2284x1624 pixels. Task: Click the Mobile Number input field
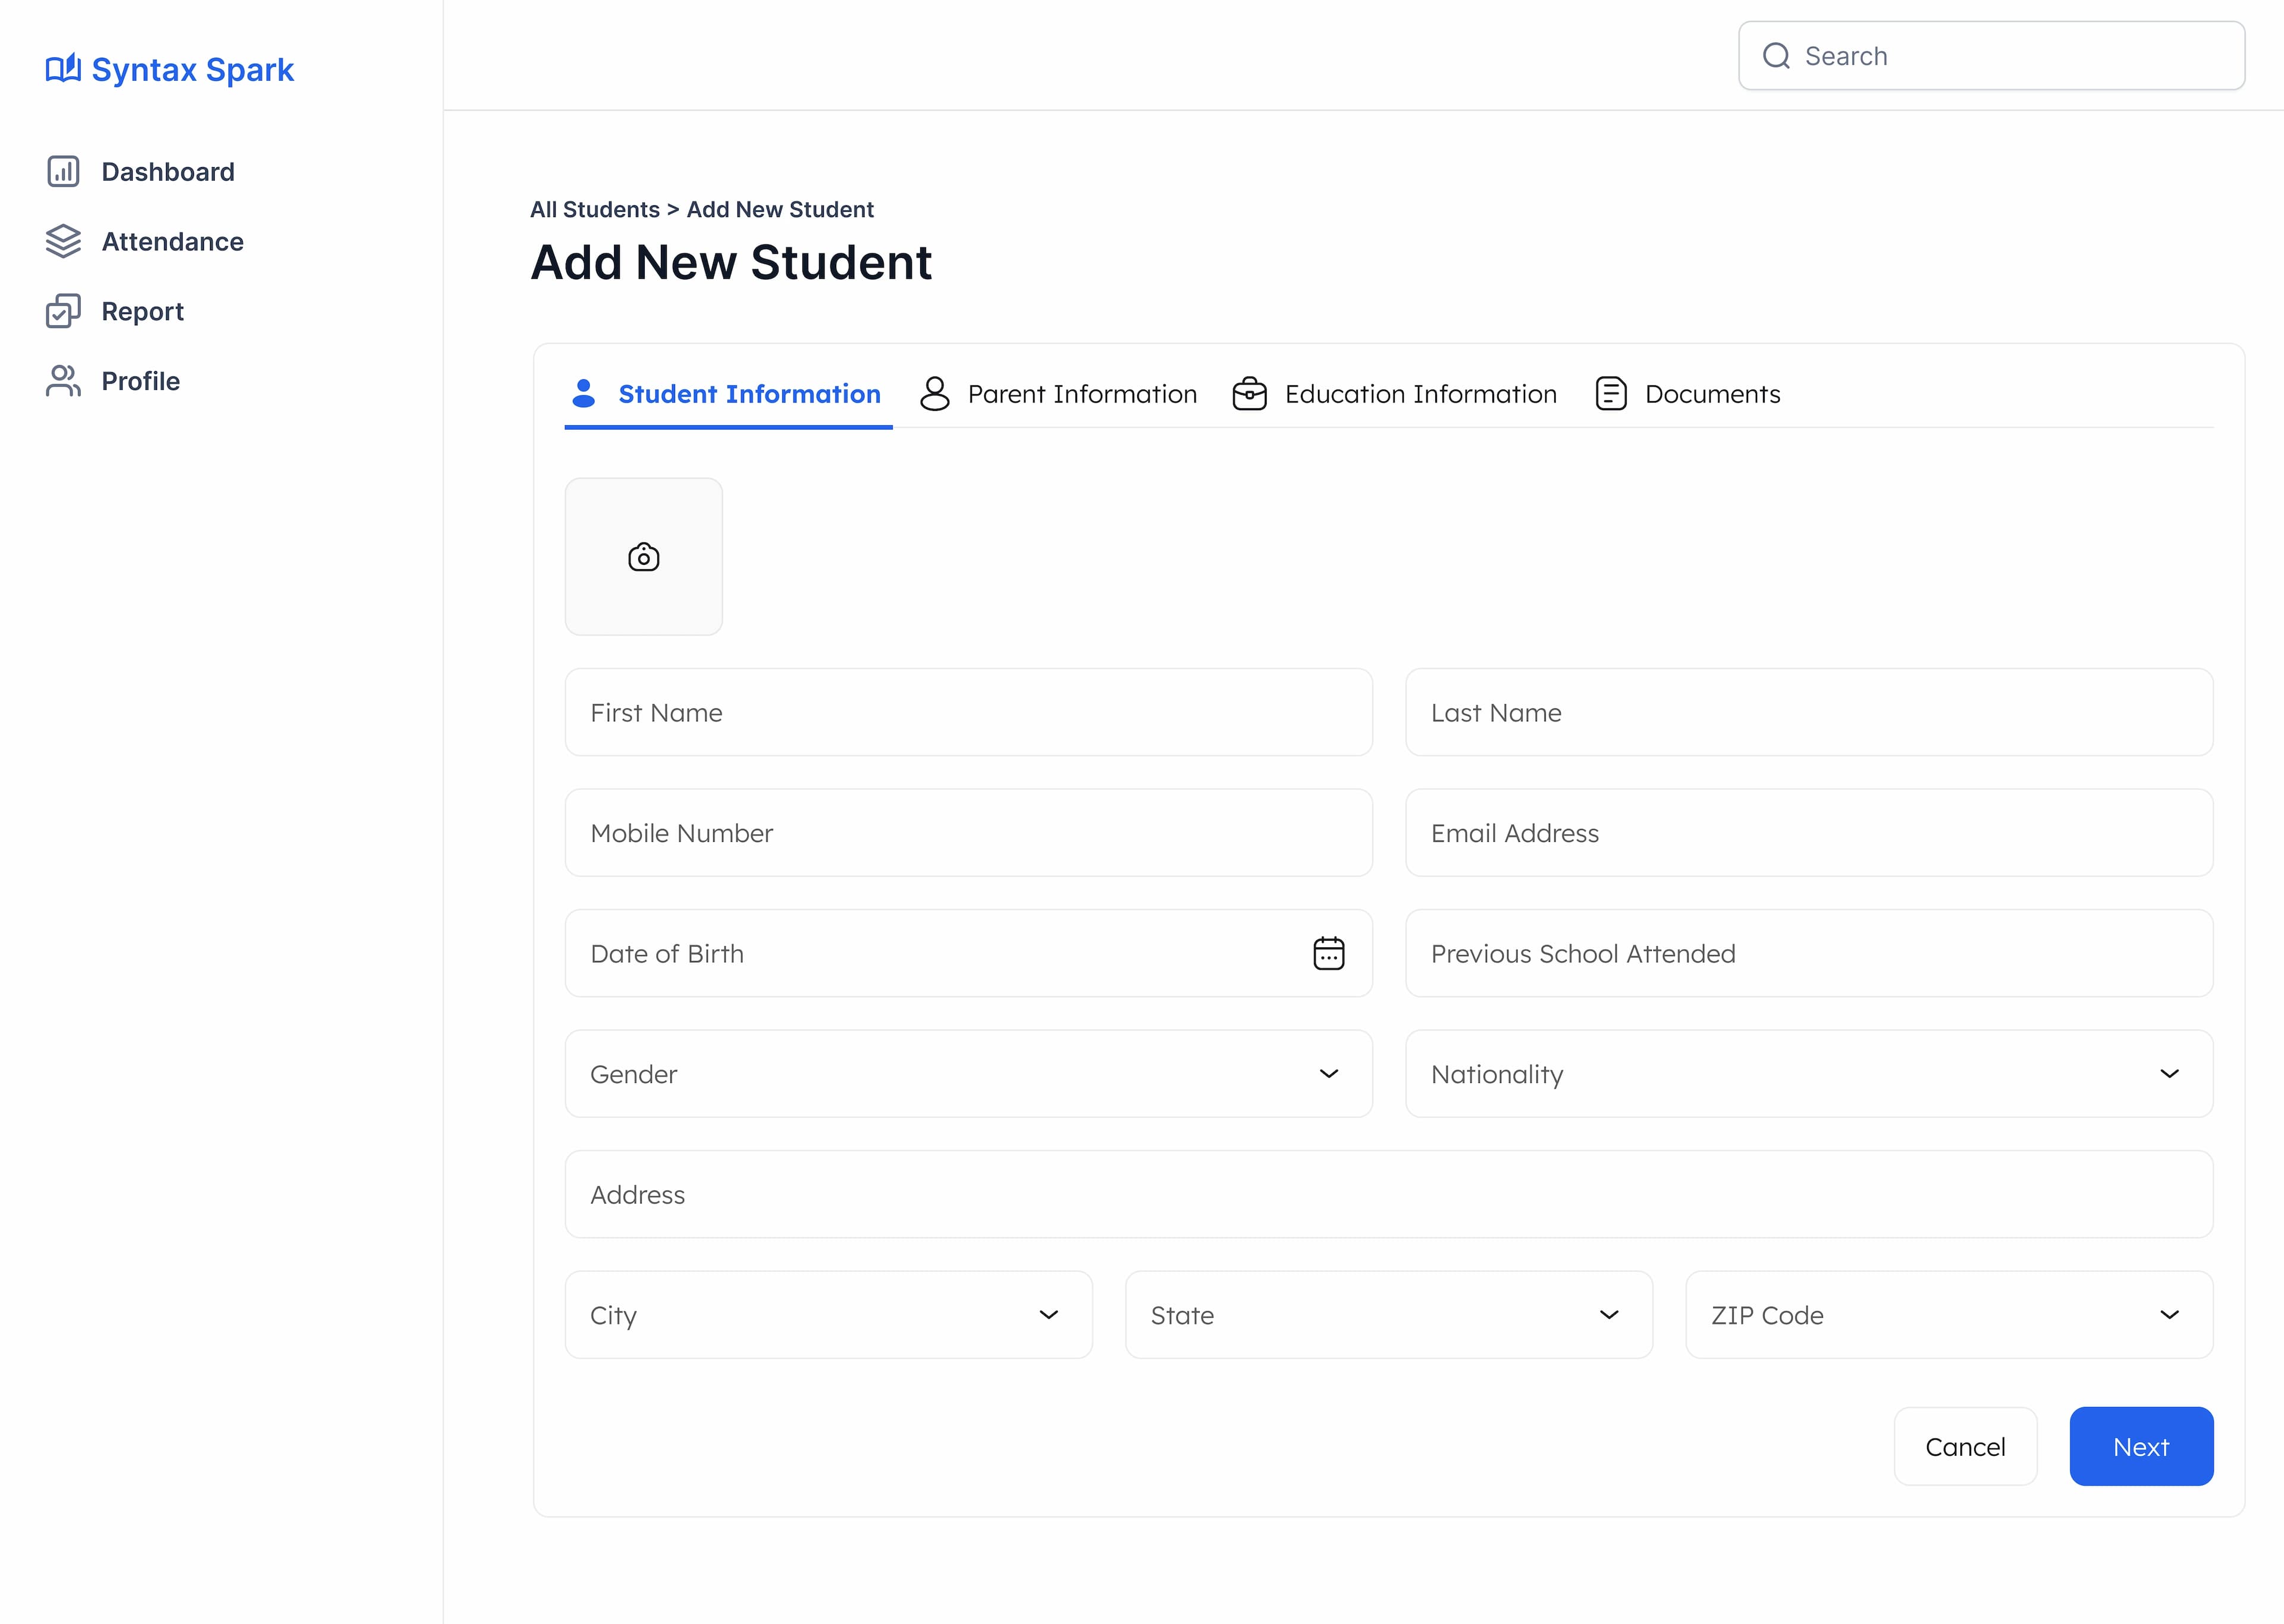tap(968, 833)
